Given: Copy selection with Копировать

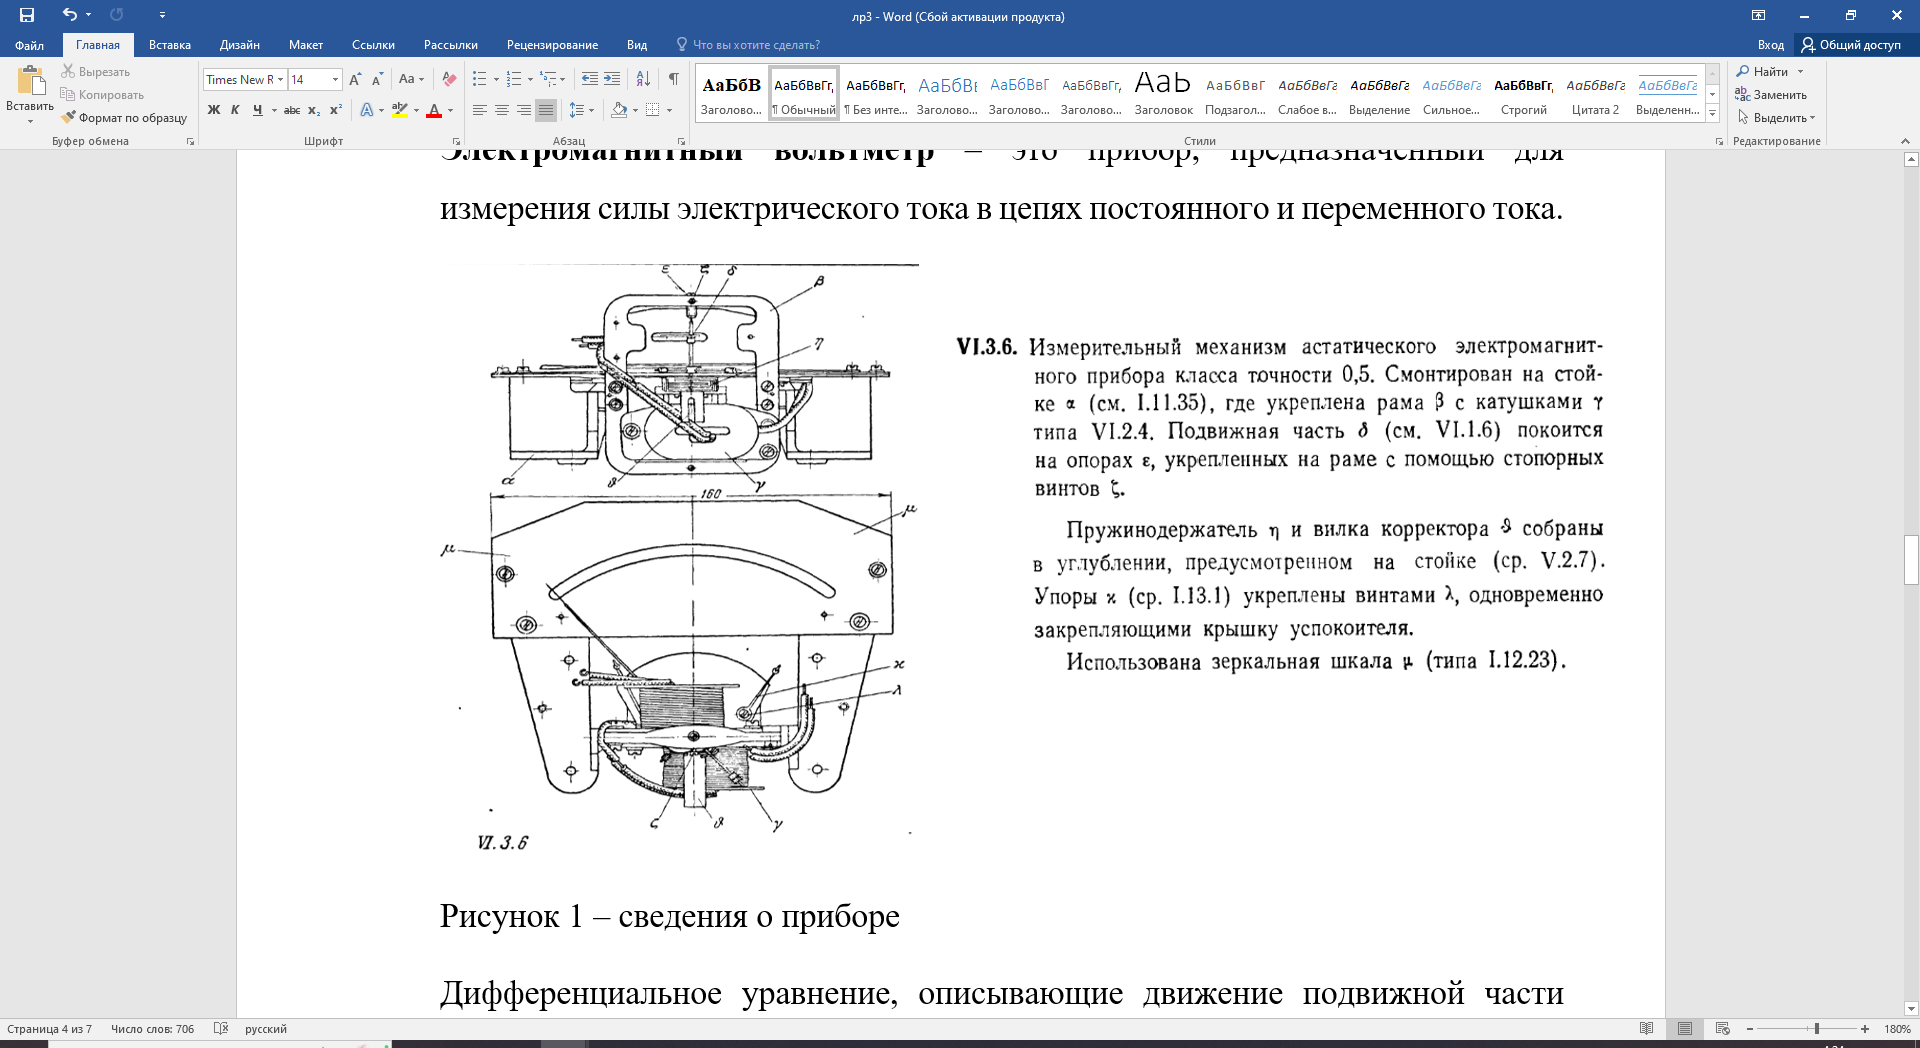Looking at the screenshot, I should (102, 95).
